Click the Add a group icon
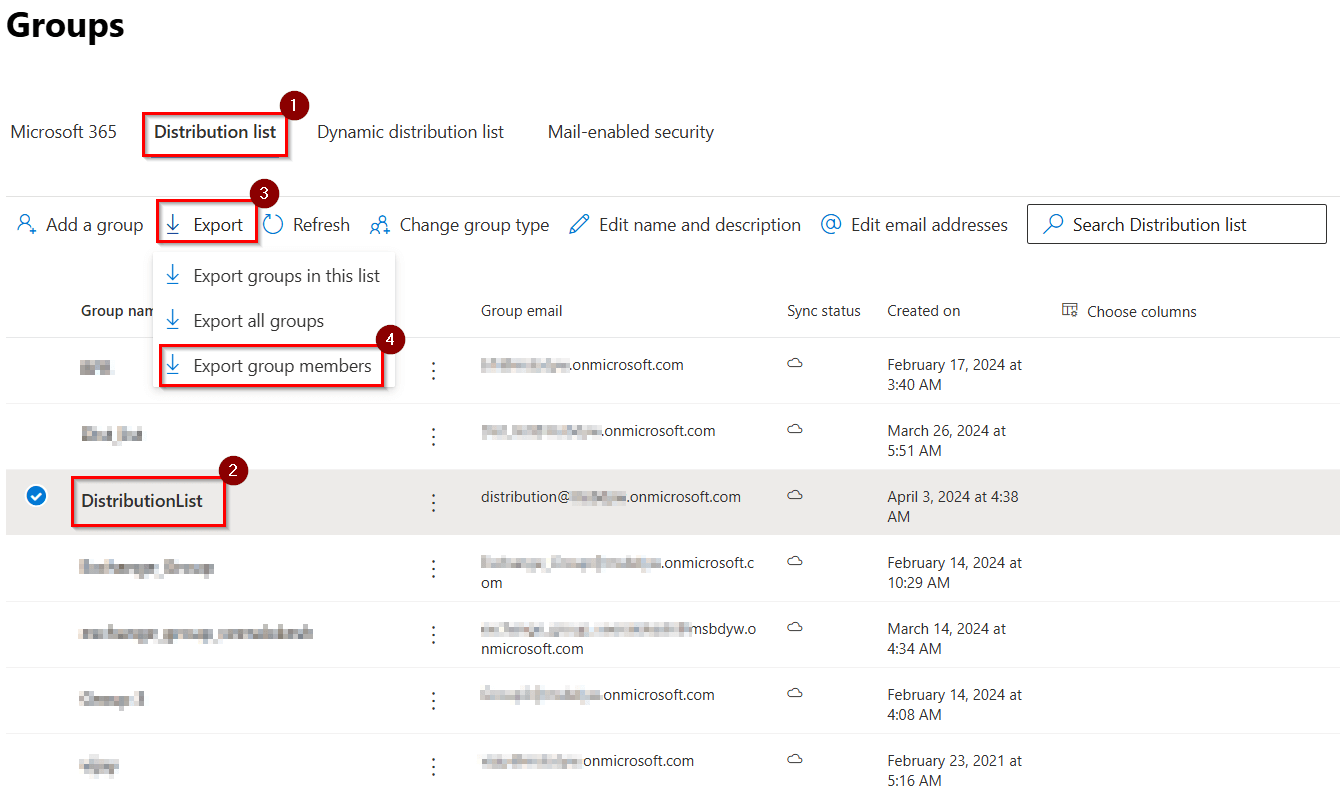1340x798 pixels. [27, 225]
